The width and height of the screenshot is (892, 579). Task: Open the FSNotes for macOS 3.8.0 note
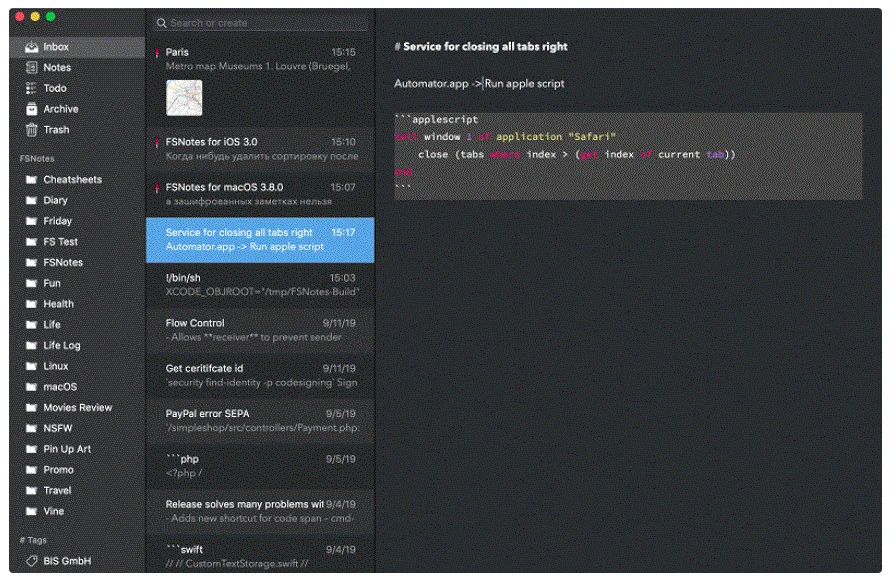click(x=260, y=195)
